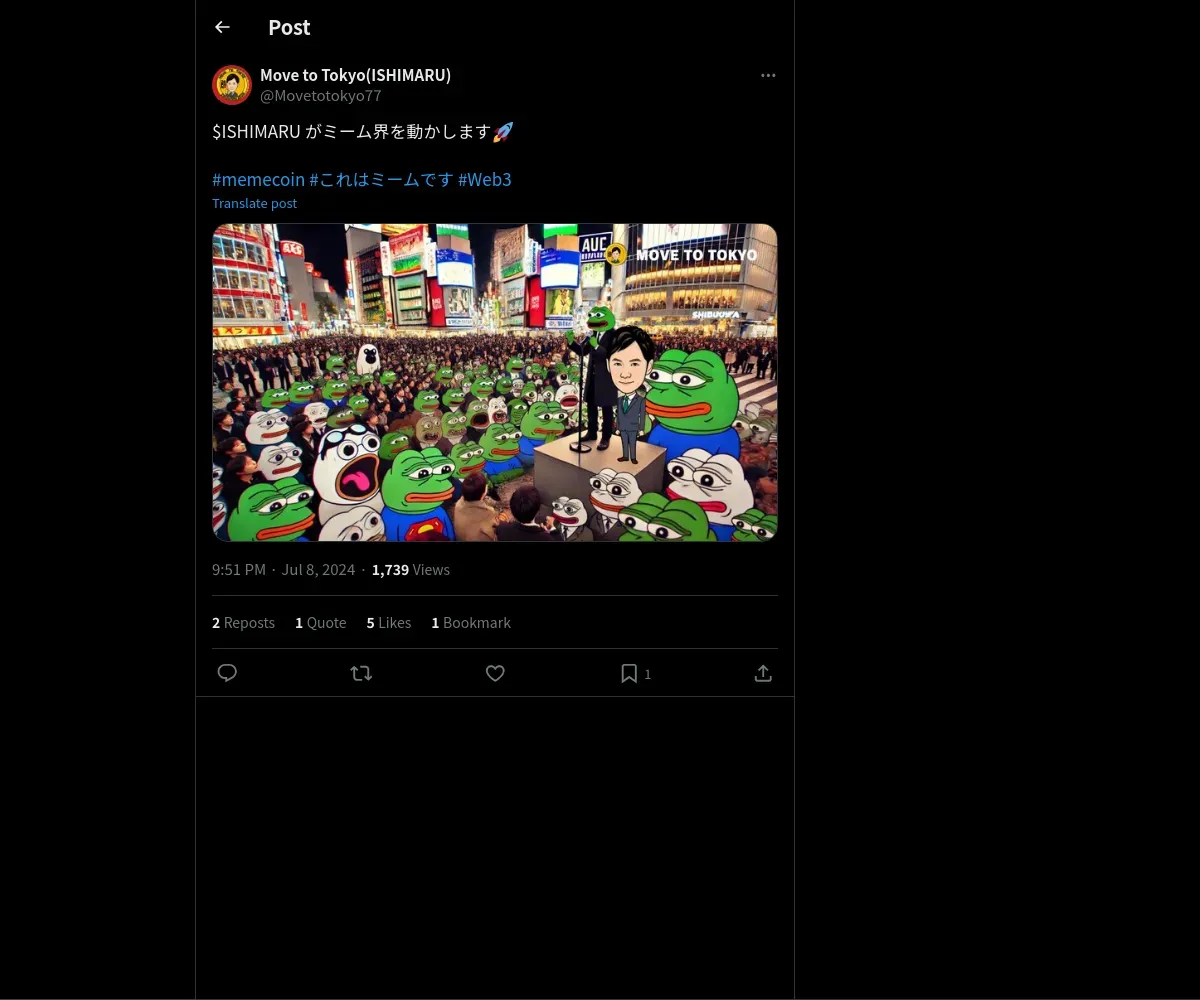The width and height of the screenshot is (1200, 1000).
Task: Bookmark the post with bookmark icon
Action: (629, 673)
